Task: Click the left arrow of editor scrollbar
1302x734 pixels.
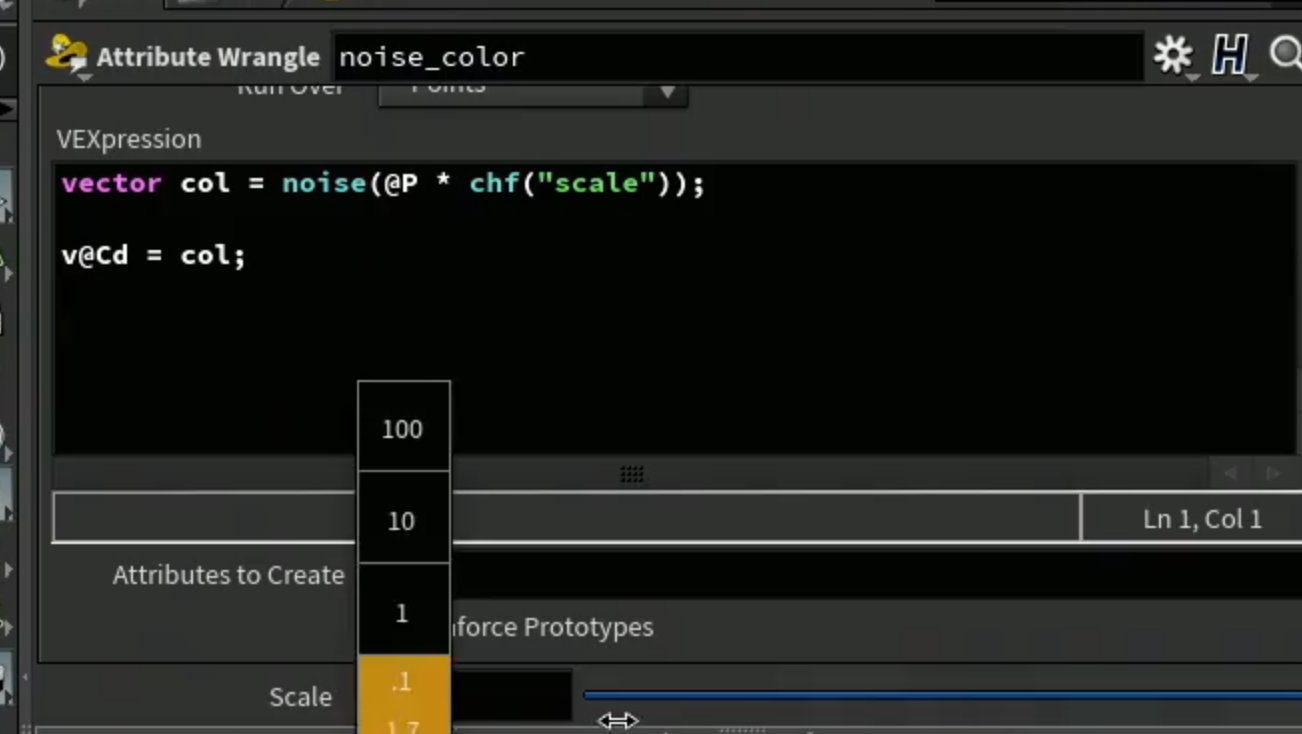Action: point(1230,473)
